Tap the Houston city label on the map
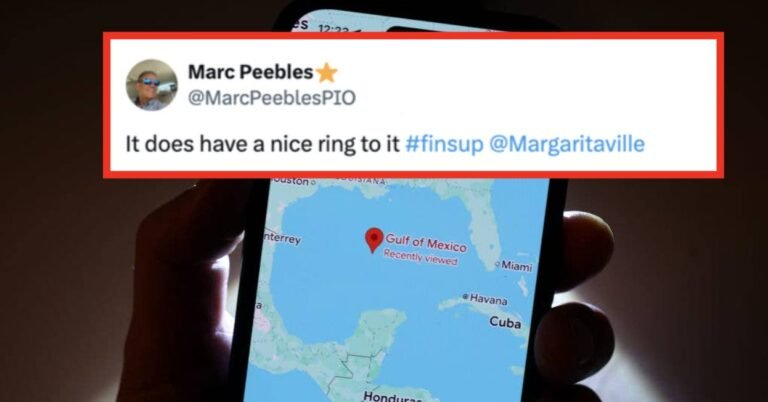 (290, 181)
